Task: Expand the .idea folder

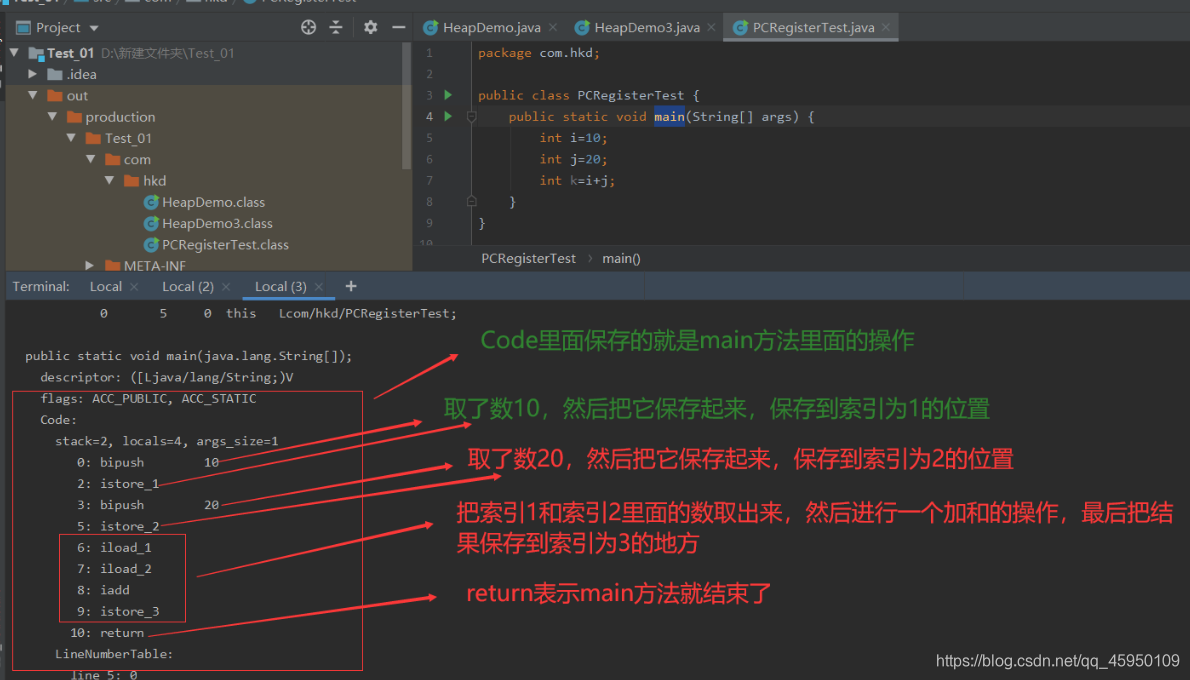Action: coord(33,74)
